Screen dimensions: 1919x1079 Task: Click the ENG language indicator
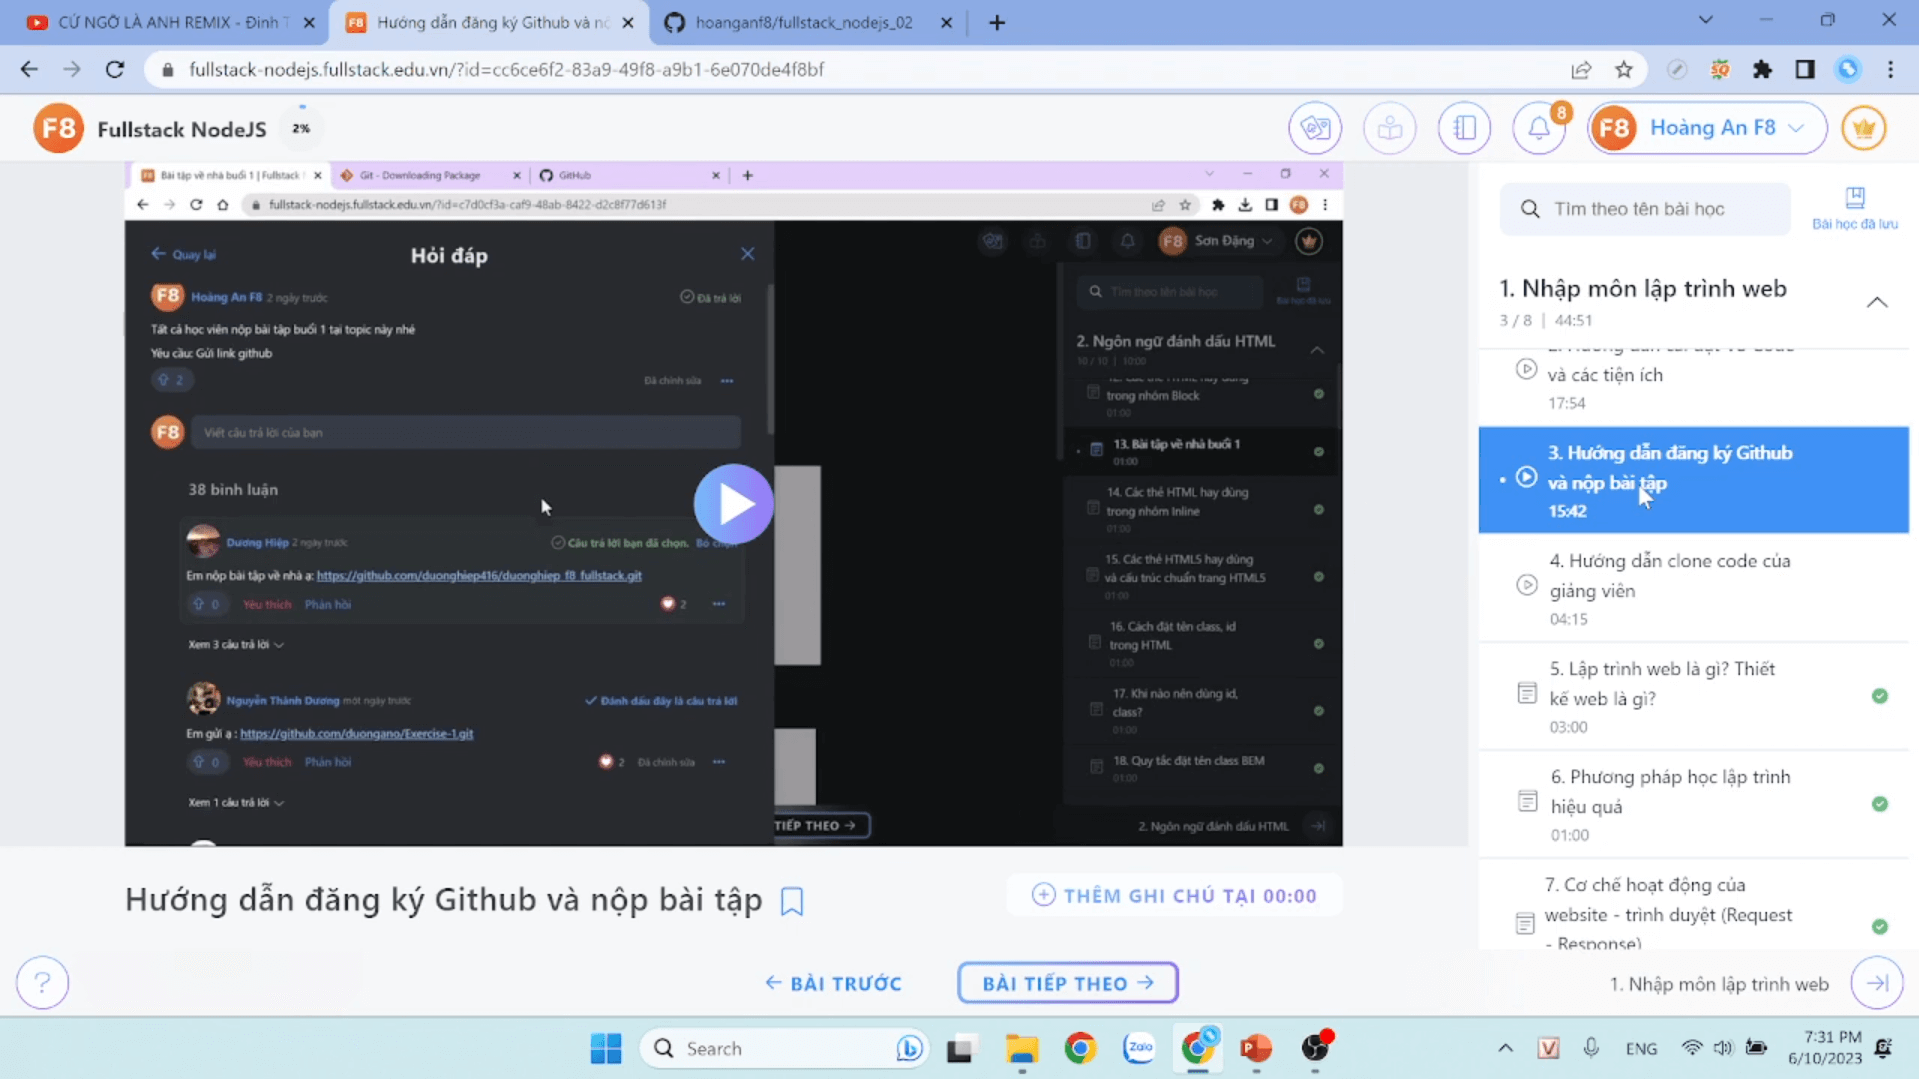[1641, 1049]
